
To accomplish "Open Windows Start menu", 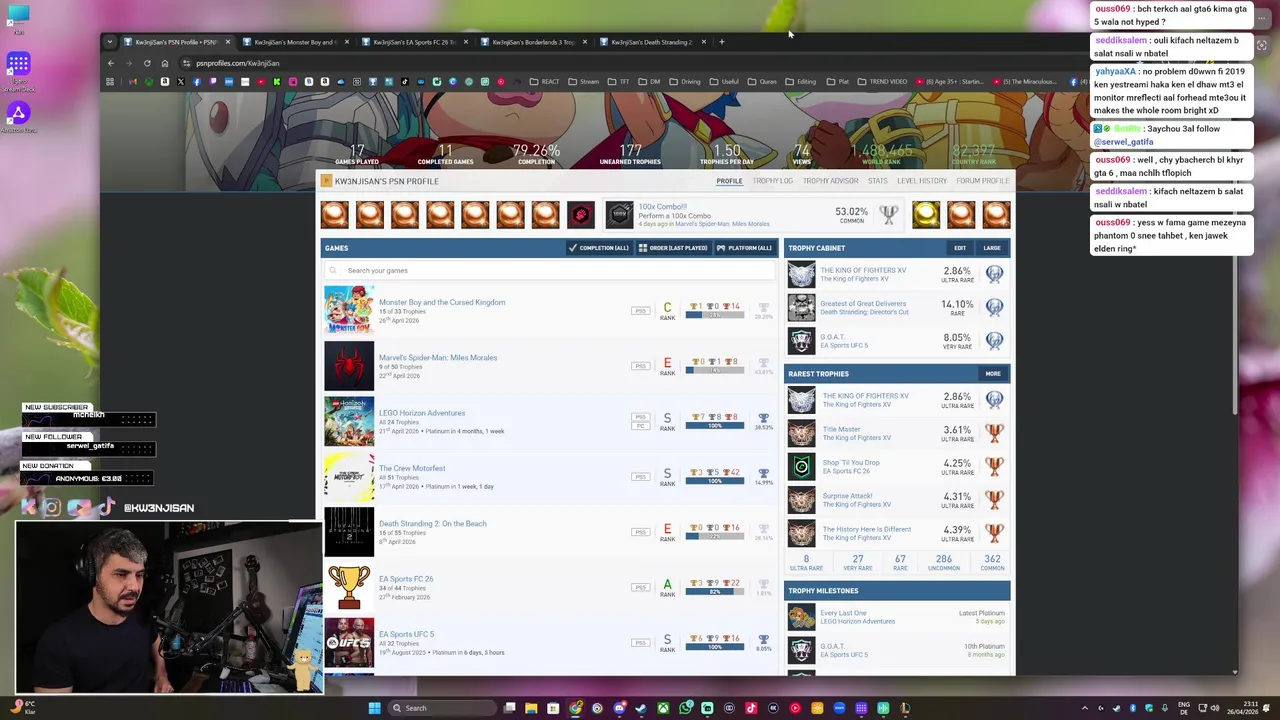I will click(x=374, y=708).
